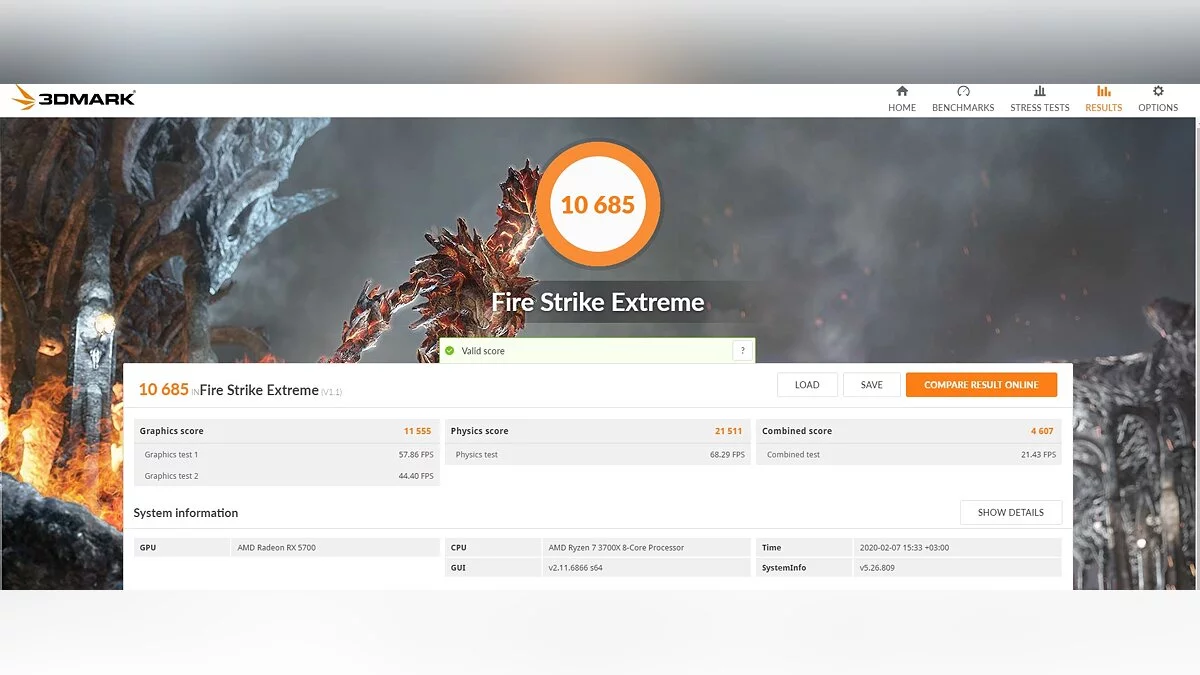Click the AMD Radeon RX 5700 GPU field

click(335, 548)
